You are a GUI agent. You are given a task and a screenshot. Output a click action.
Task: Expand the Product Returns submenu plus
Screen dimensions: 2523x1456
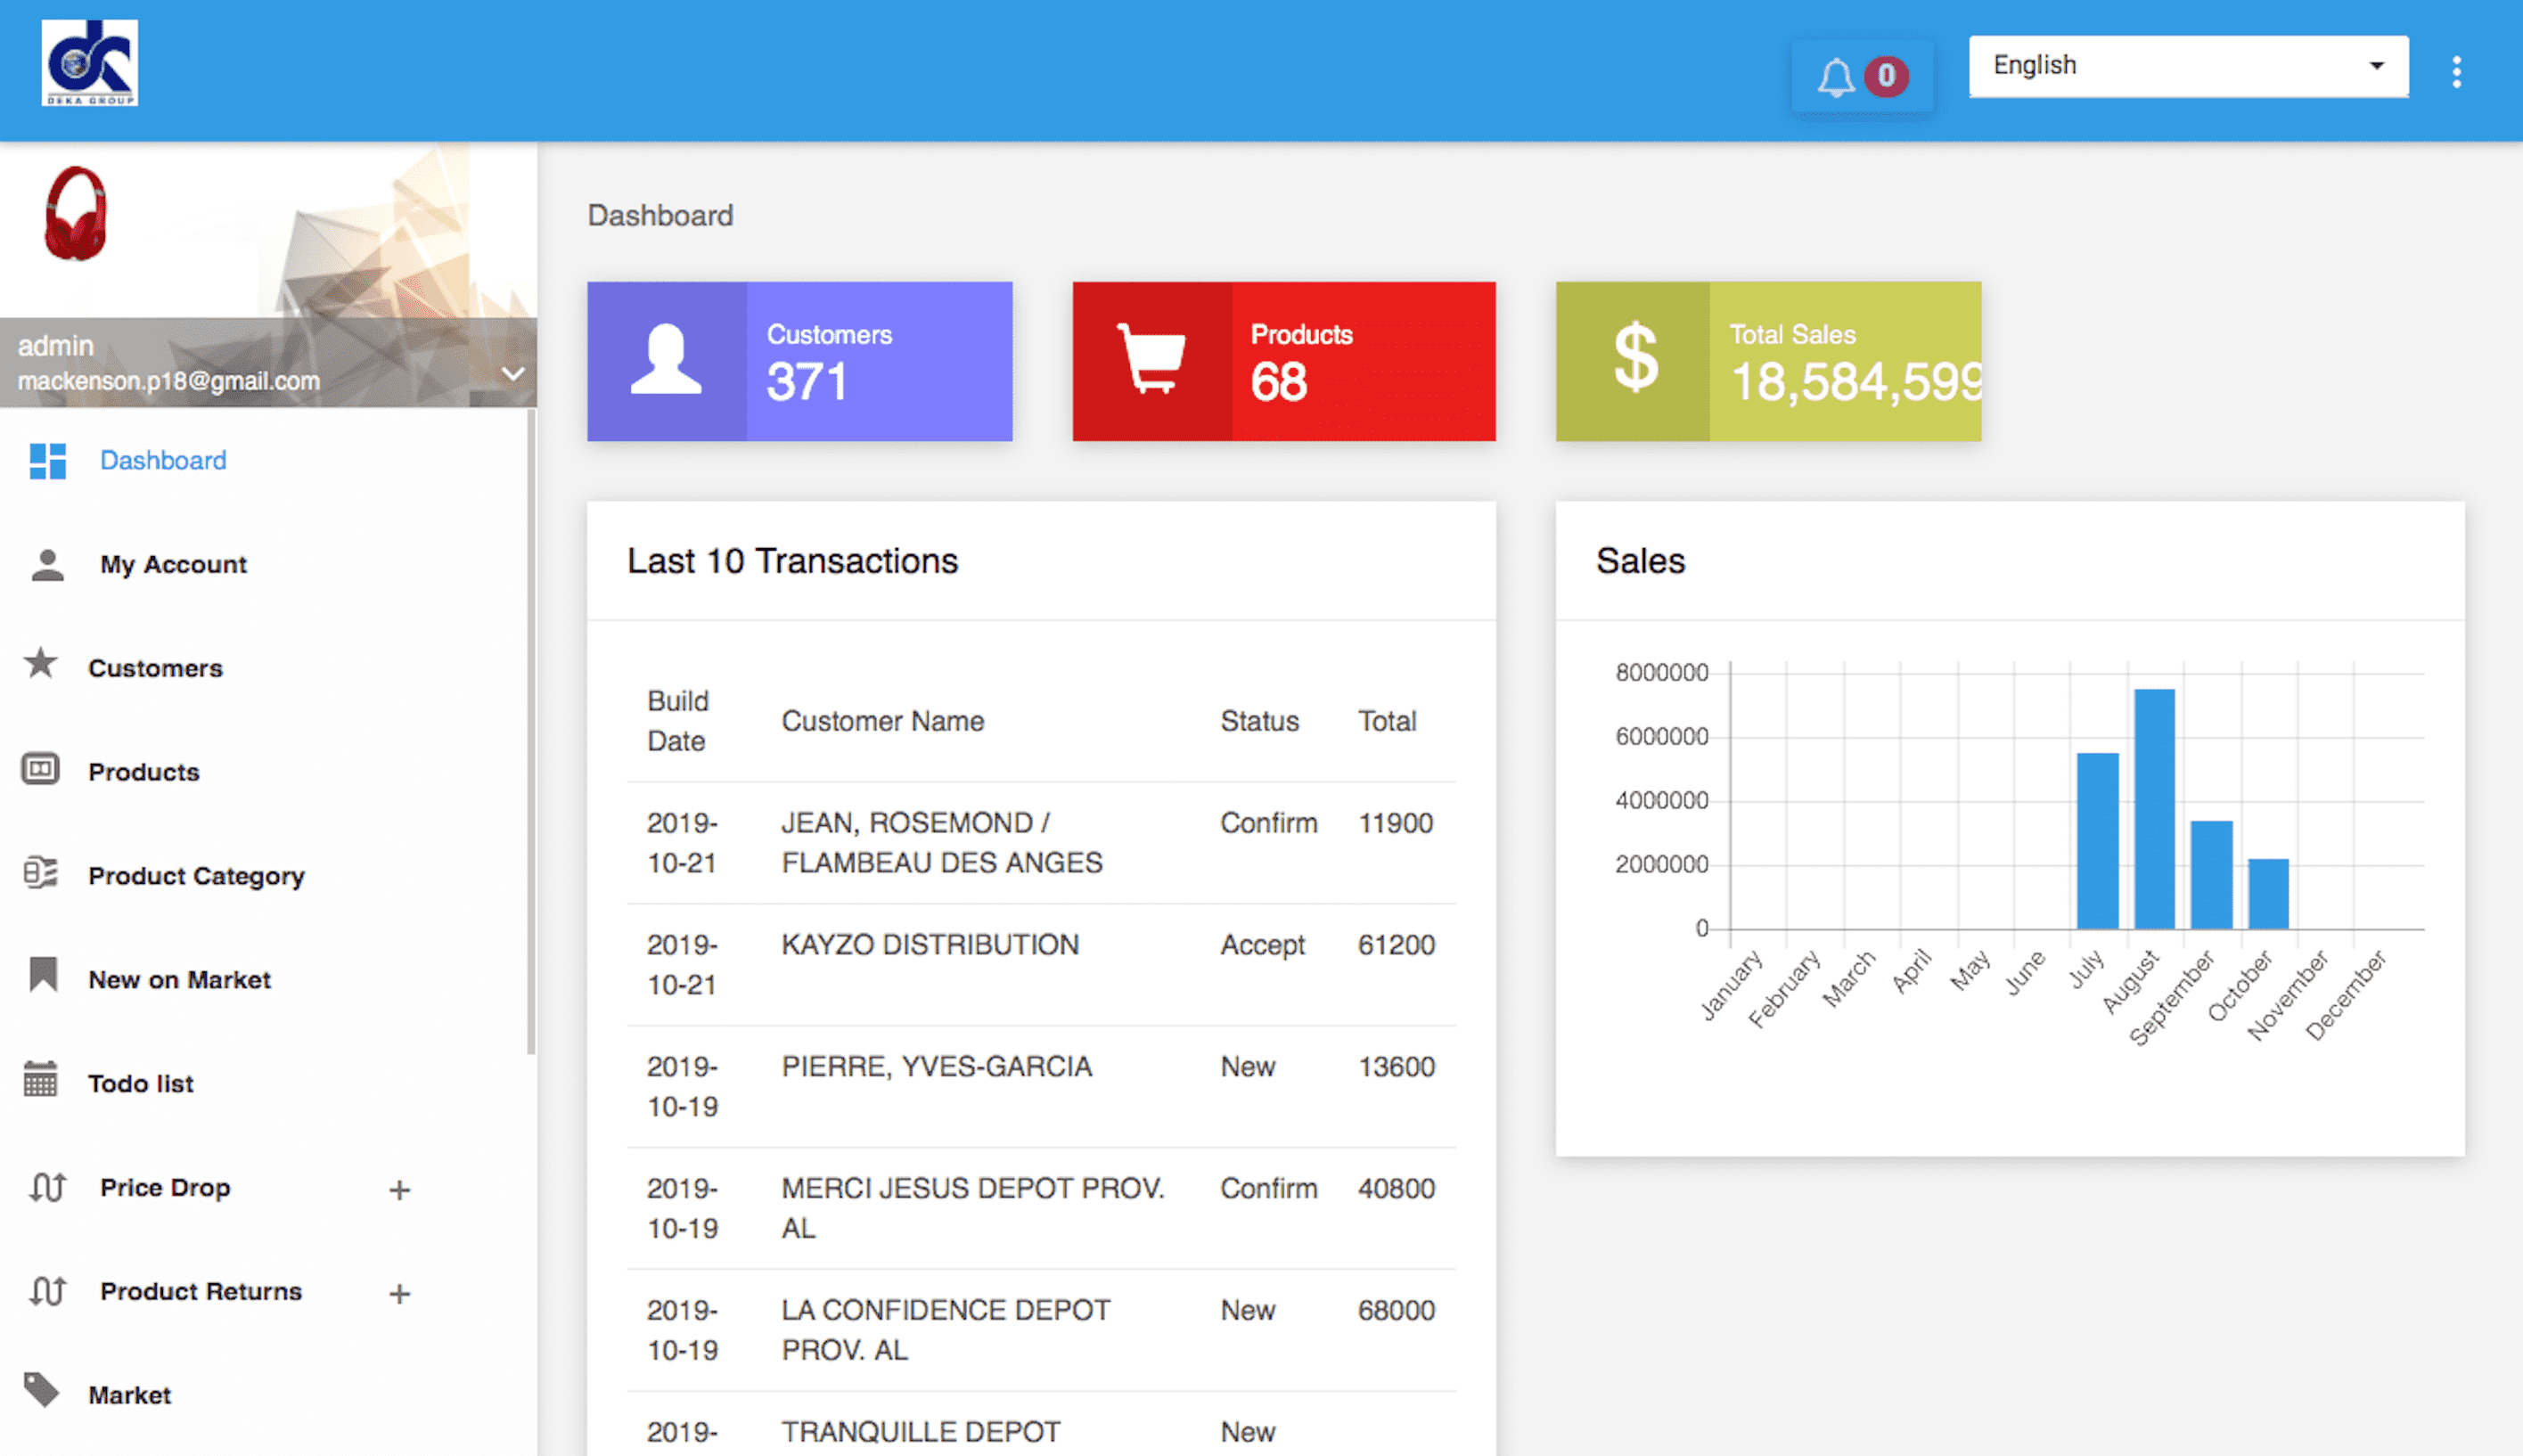[399, 1294]
